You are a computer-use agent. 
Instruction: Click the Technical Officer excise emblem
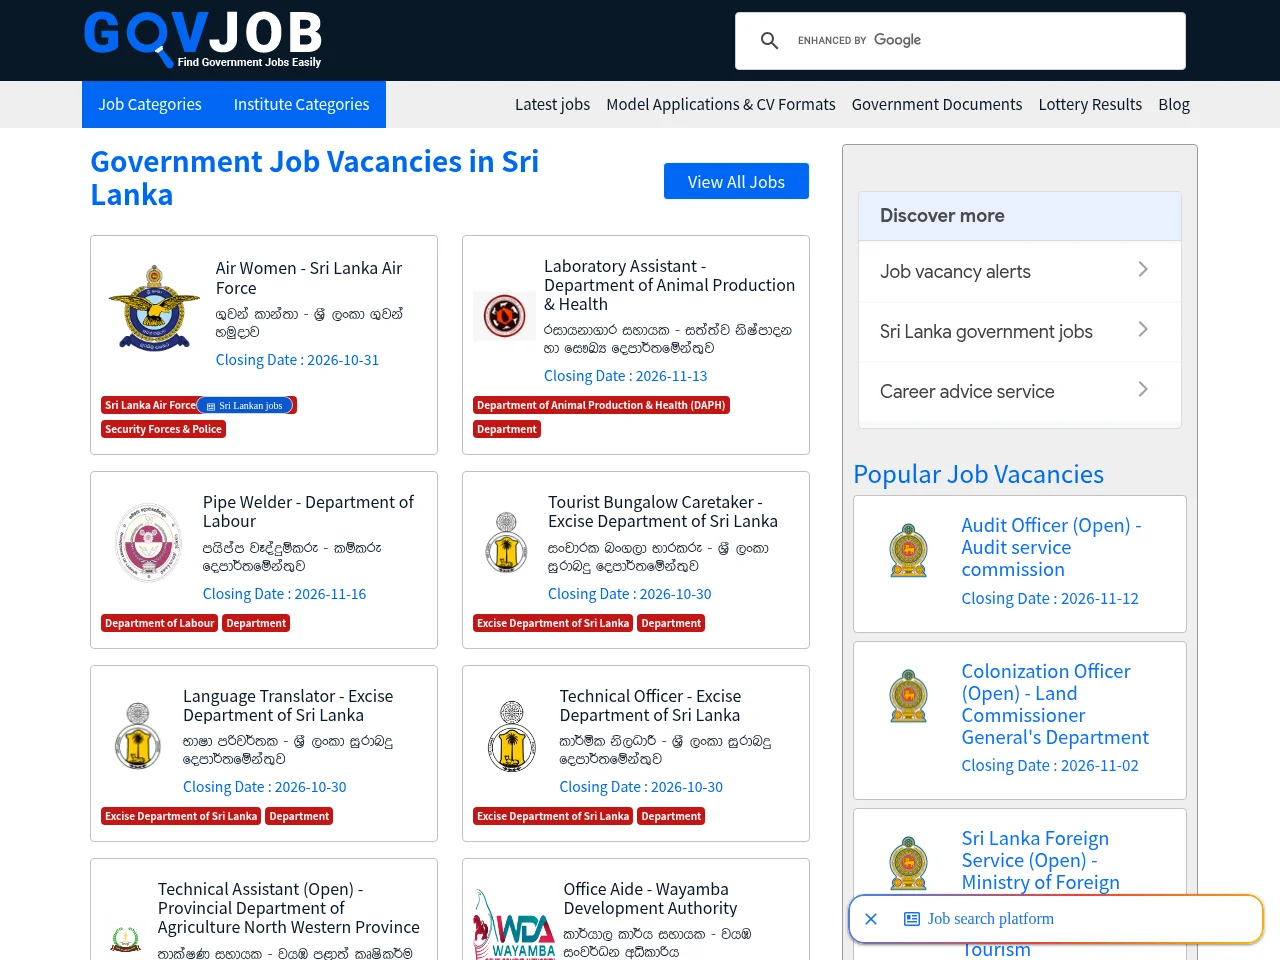click(512, 736)
